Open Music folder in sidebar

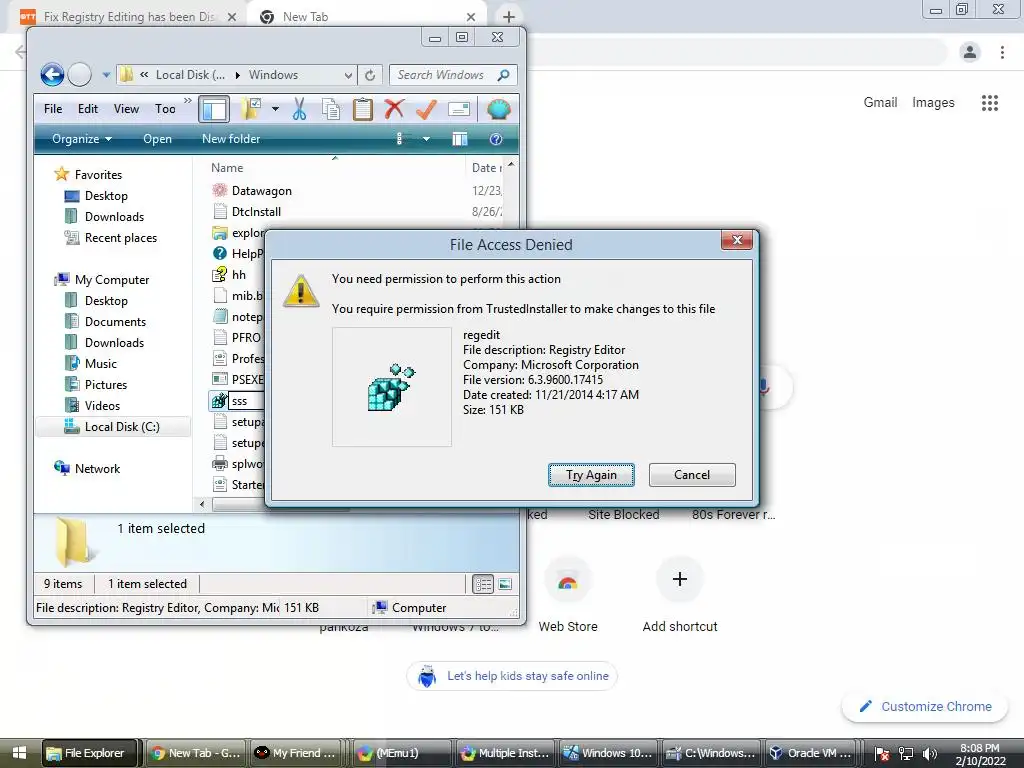click(x=101, y=364)
